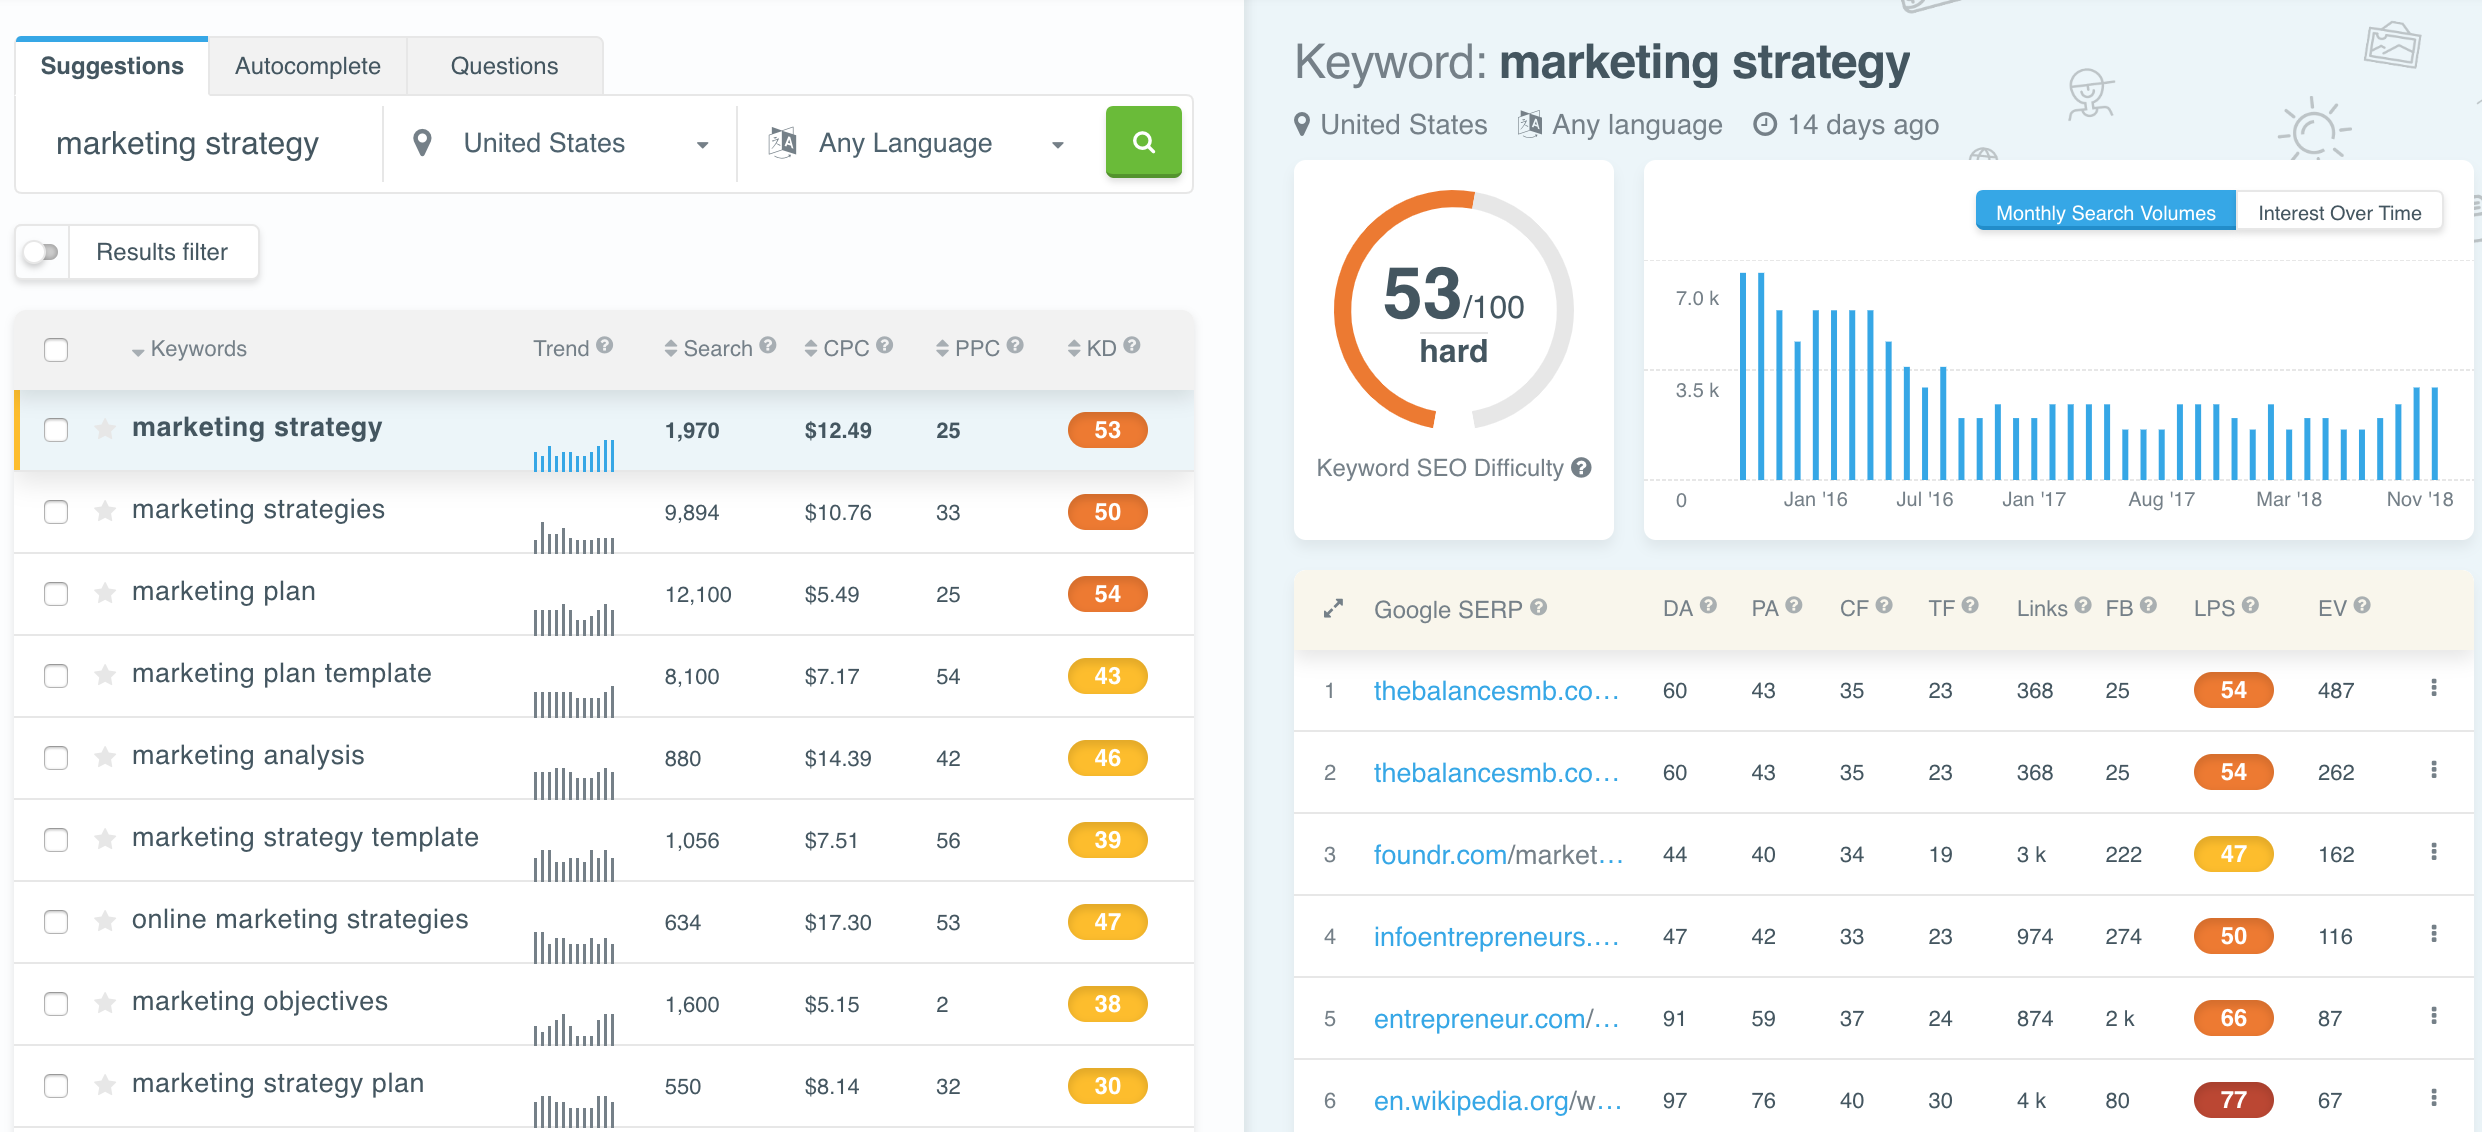
Task: Expand the Google SERP table with arrows icon
Action: pos(1333,608)
